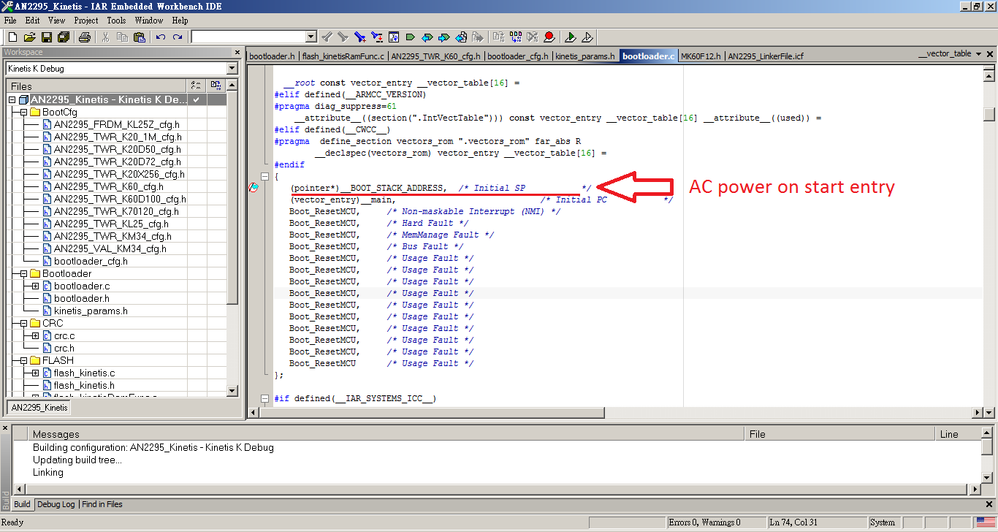Click the Compile toolbar icon
The image size is (998, 532).
499,38
